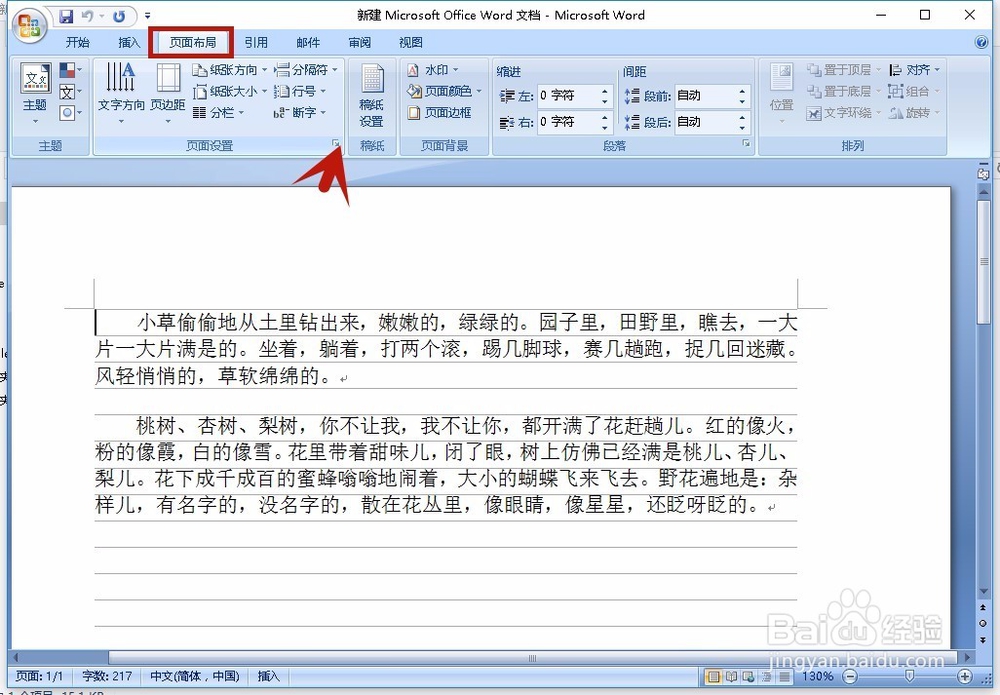
Task: Click the 位置 position button
Action: [781, 93]
